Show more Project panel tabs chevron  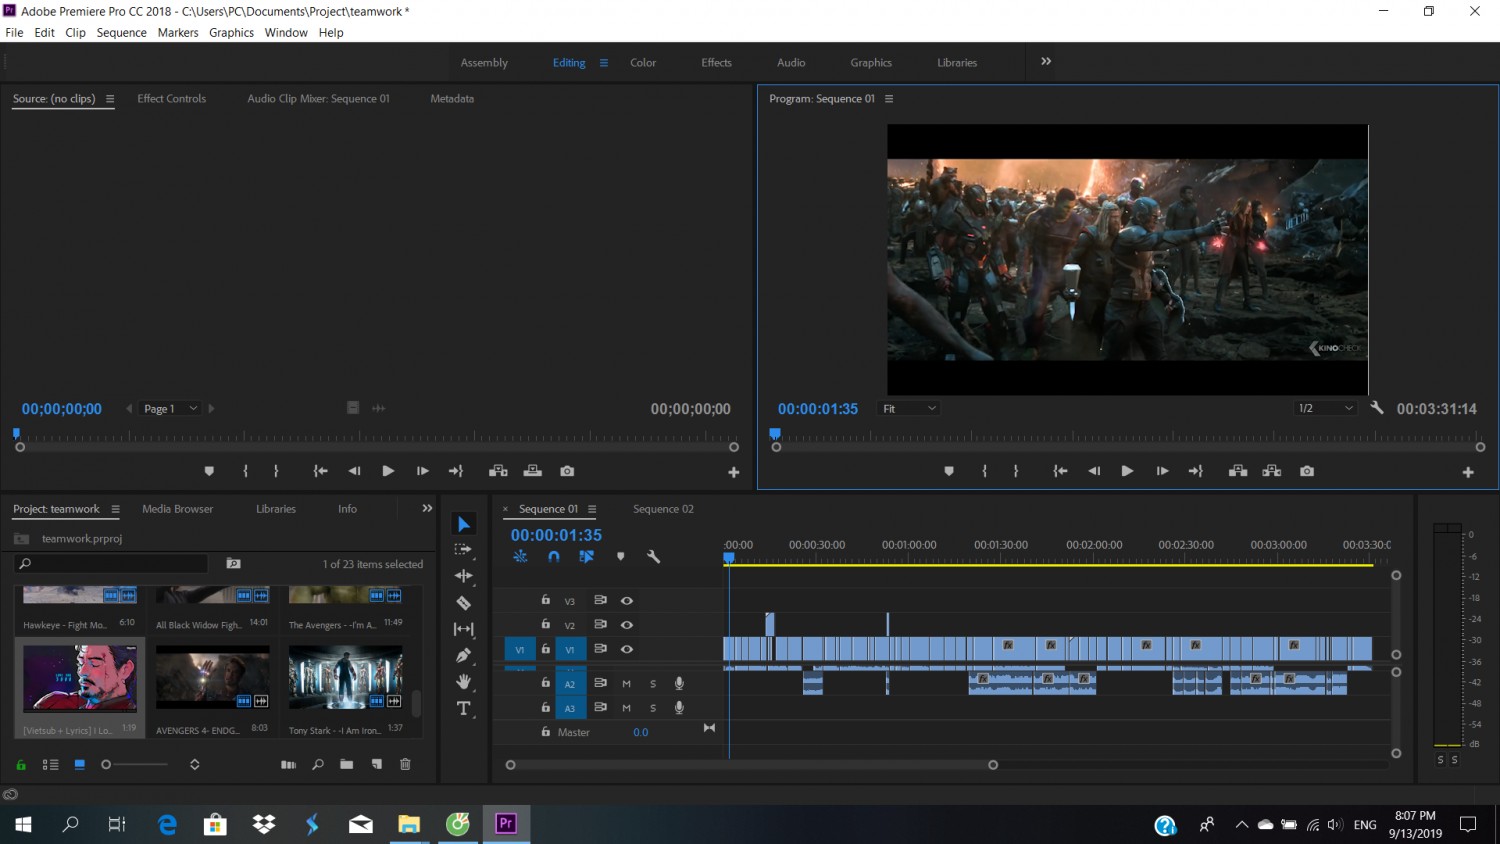point(427,509)
